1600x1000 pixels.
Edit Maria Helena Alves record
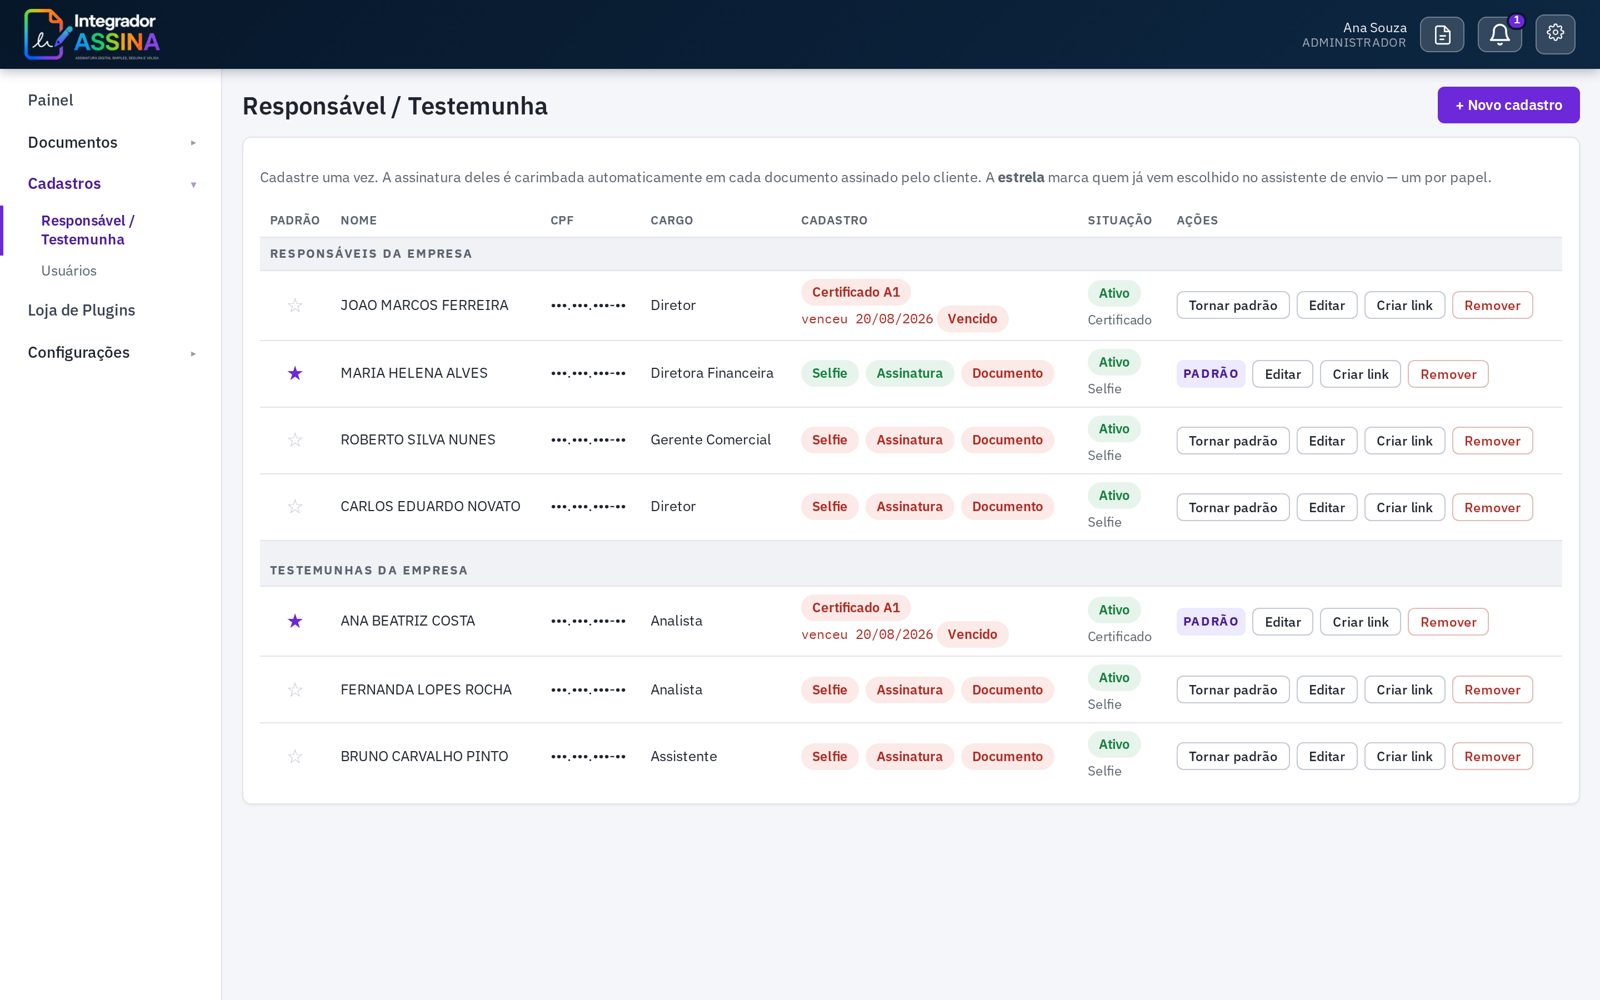(x=1282, y=374)
